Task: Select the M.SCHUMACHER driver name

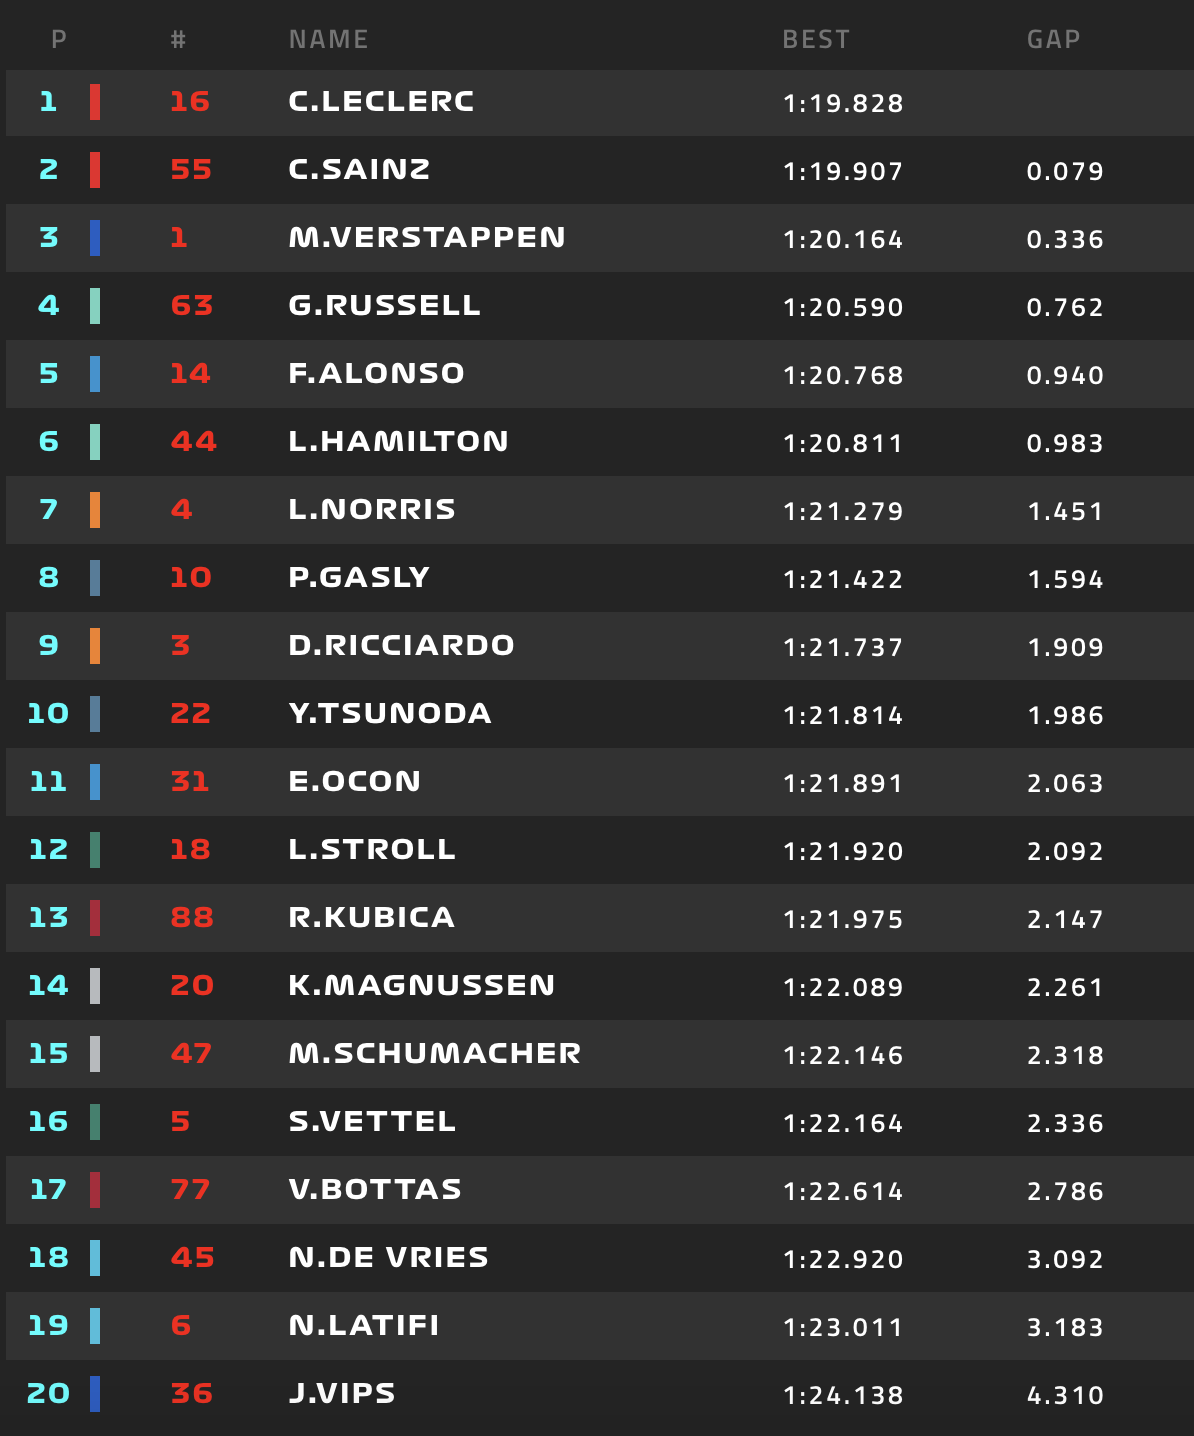Action: pyautogui.click(x=434, y=1054)
